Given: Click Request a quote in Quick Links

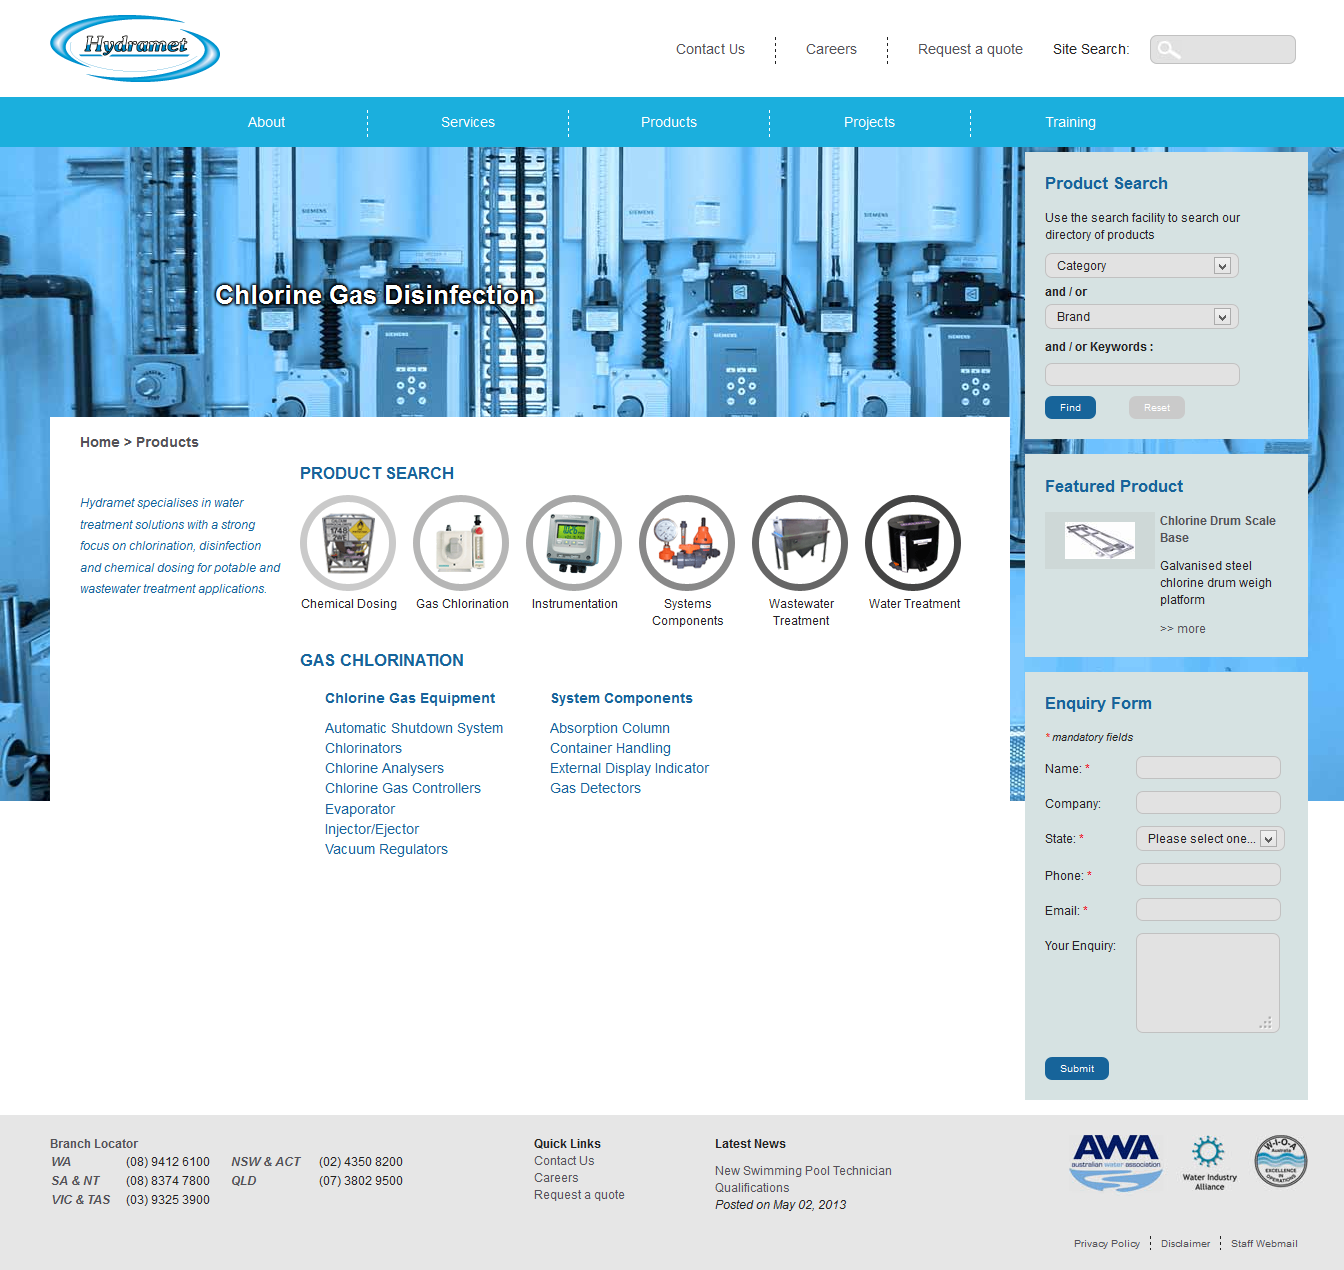Looking at the screenshot, I should click(x=579, y=1195).
